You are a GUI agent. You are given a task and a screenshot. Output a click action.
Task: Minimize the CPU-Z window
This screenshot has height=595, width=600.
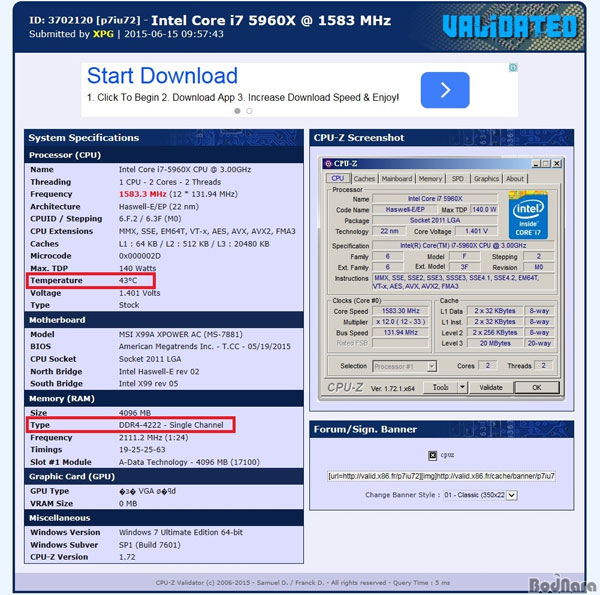tap(536, 164)
